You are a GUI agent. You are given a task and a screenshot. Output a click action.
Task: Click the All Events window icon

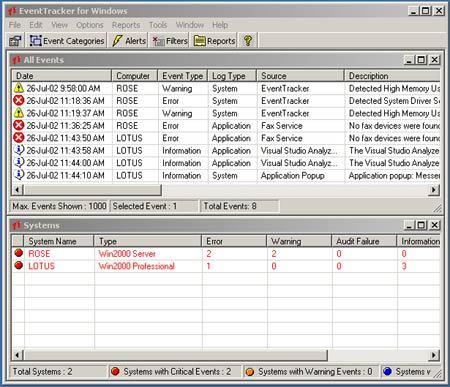16,60
